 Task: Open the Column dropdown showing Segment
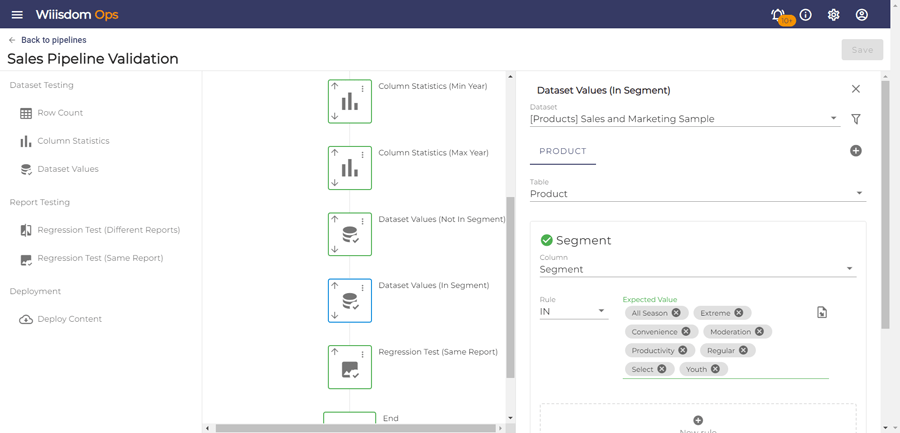click(697, 269)
